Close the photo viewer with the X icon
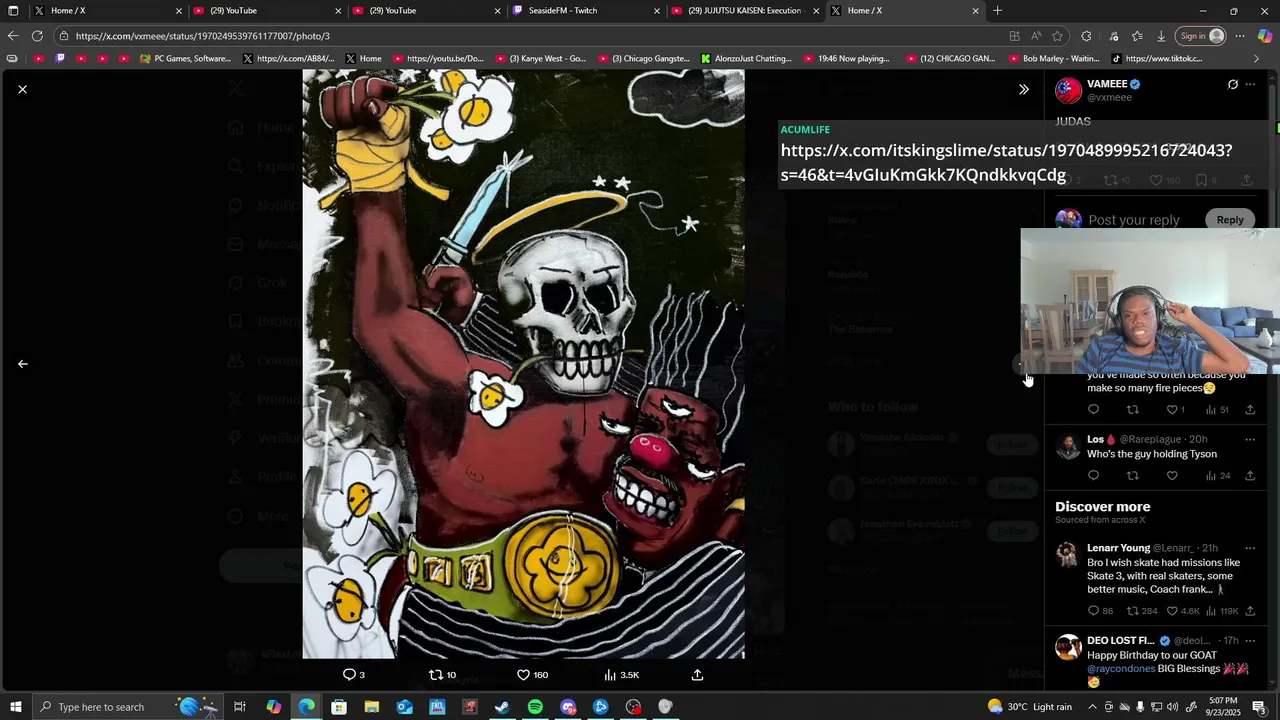This screenshot has height=720, width=1280. 22,89
